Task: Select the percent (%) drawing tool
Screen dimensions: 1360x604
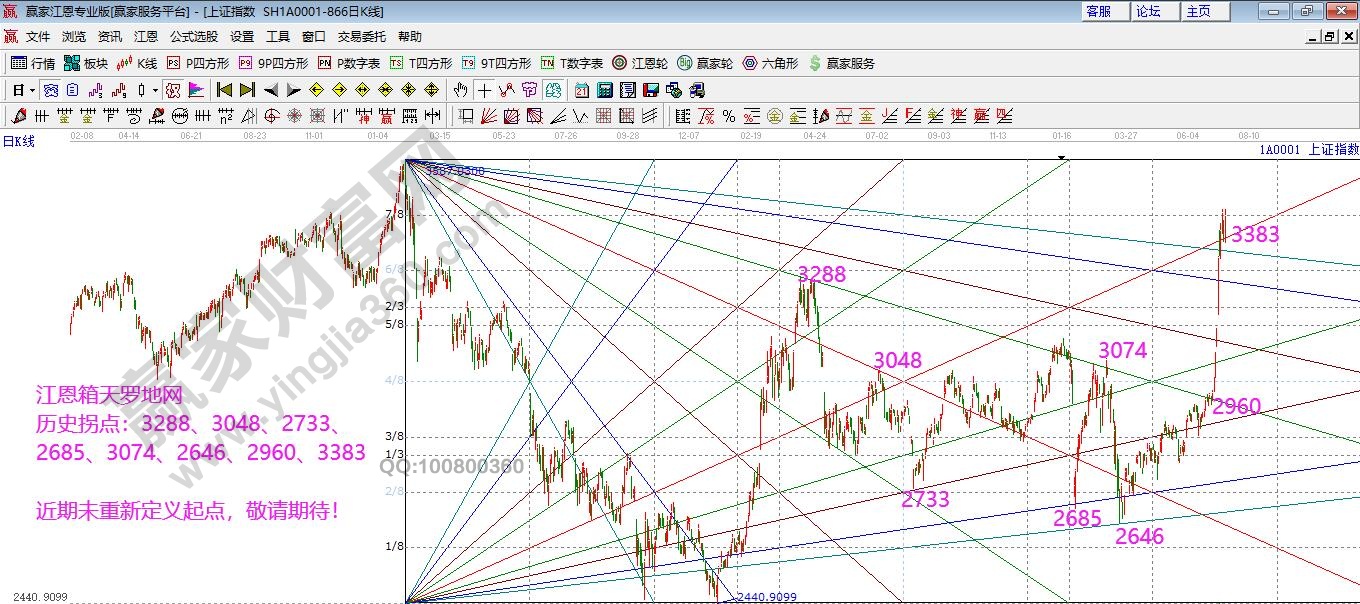Action: pyautogui.click(x=729, y=116)
